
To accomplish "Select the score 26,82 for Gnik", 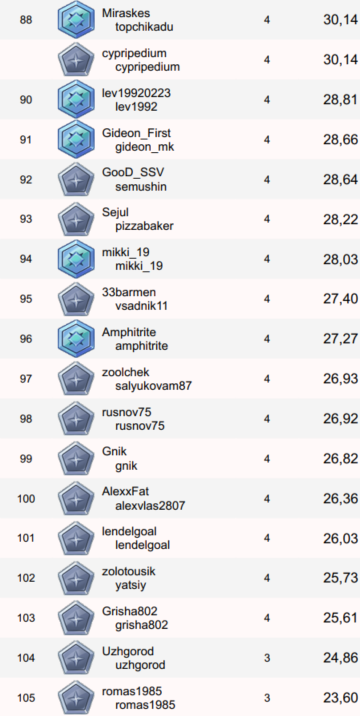I will tap(340, 458).
